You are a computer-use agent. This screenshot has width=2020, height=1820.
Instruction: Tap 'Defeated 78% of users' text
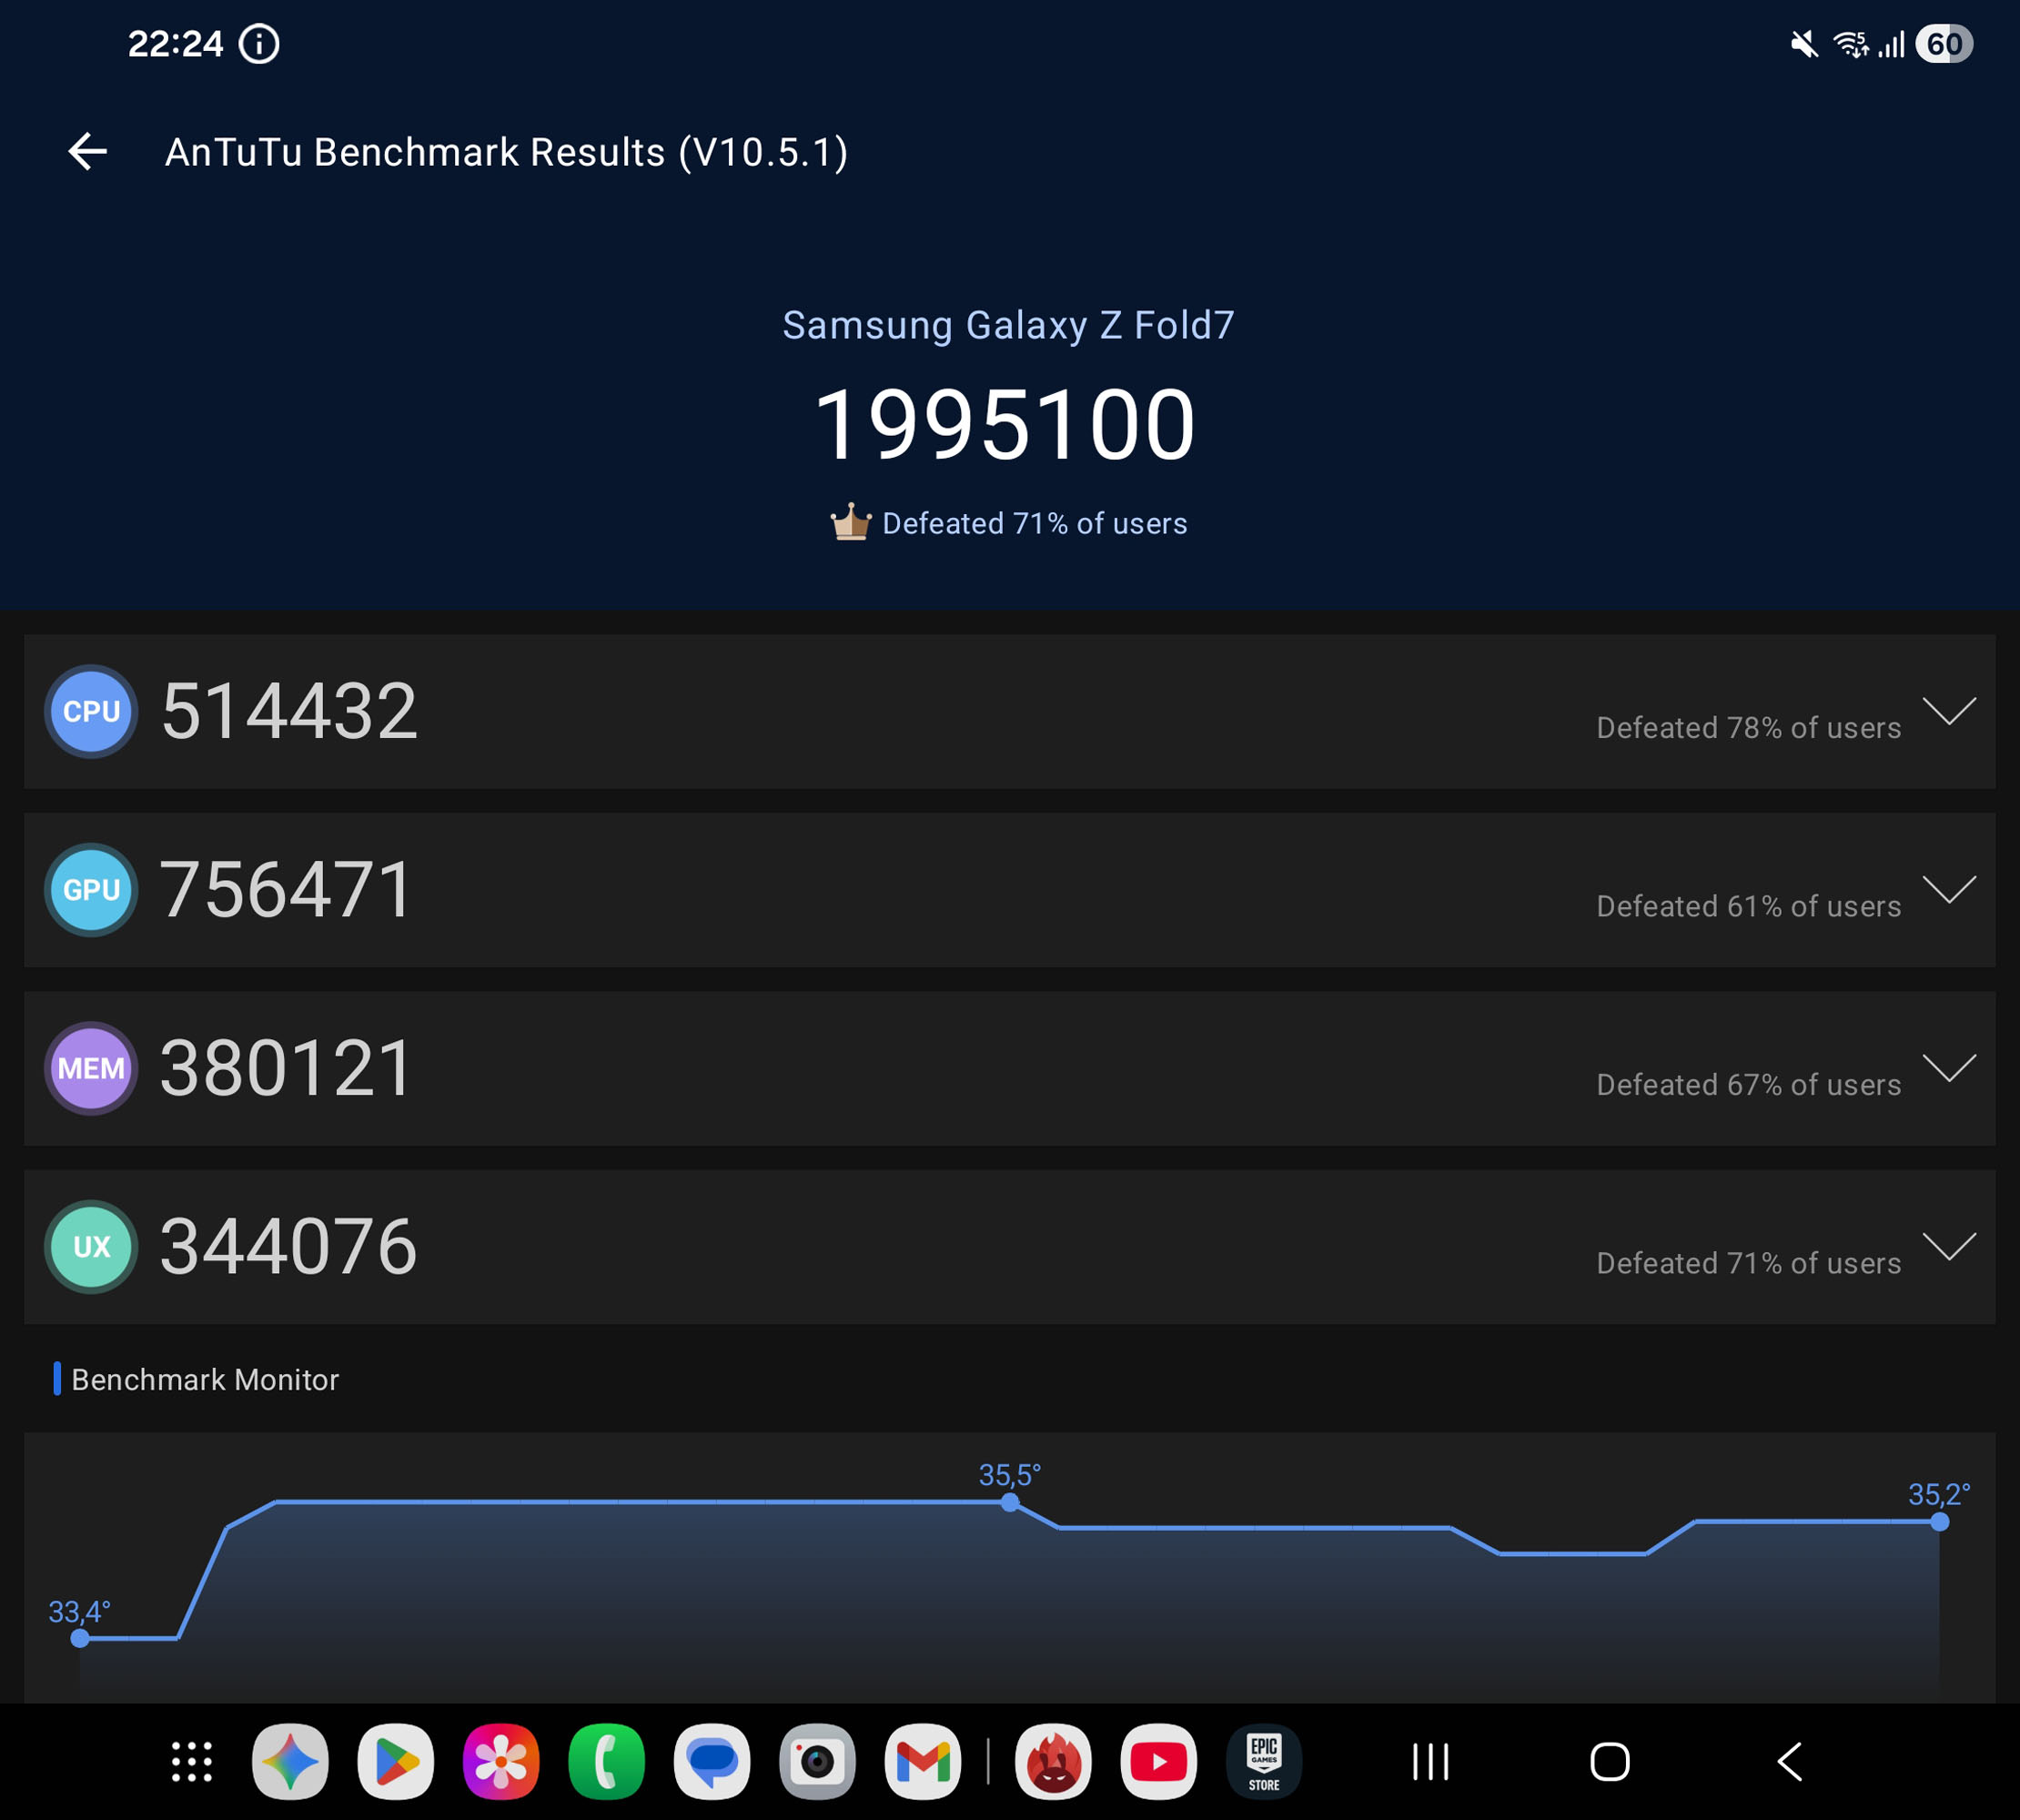pyautogui.click(x=1749, y=728)
